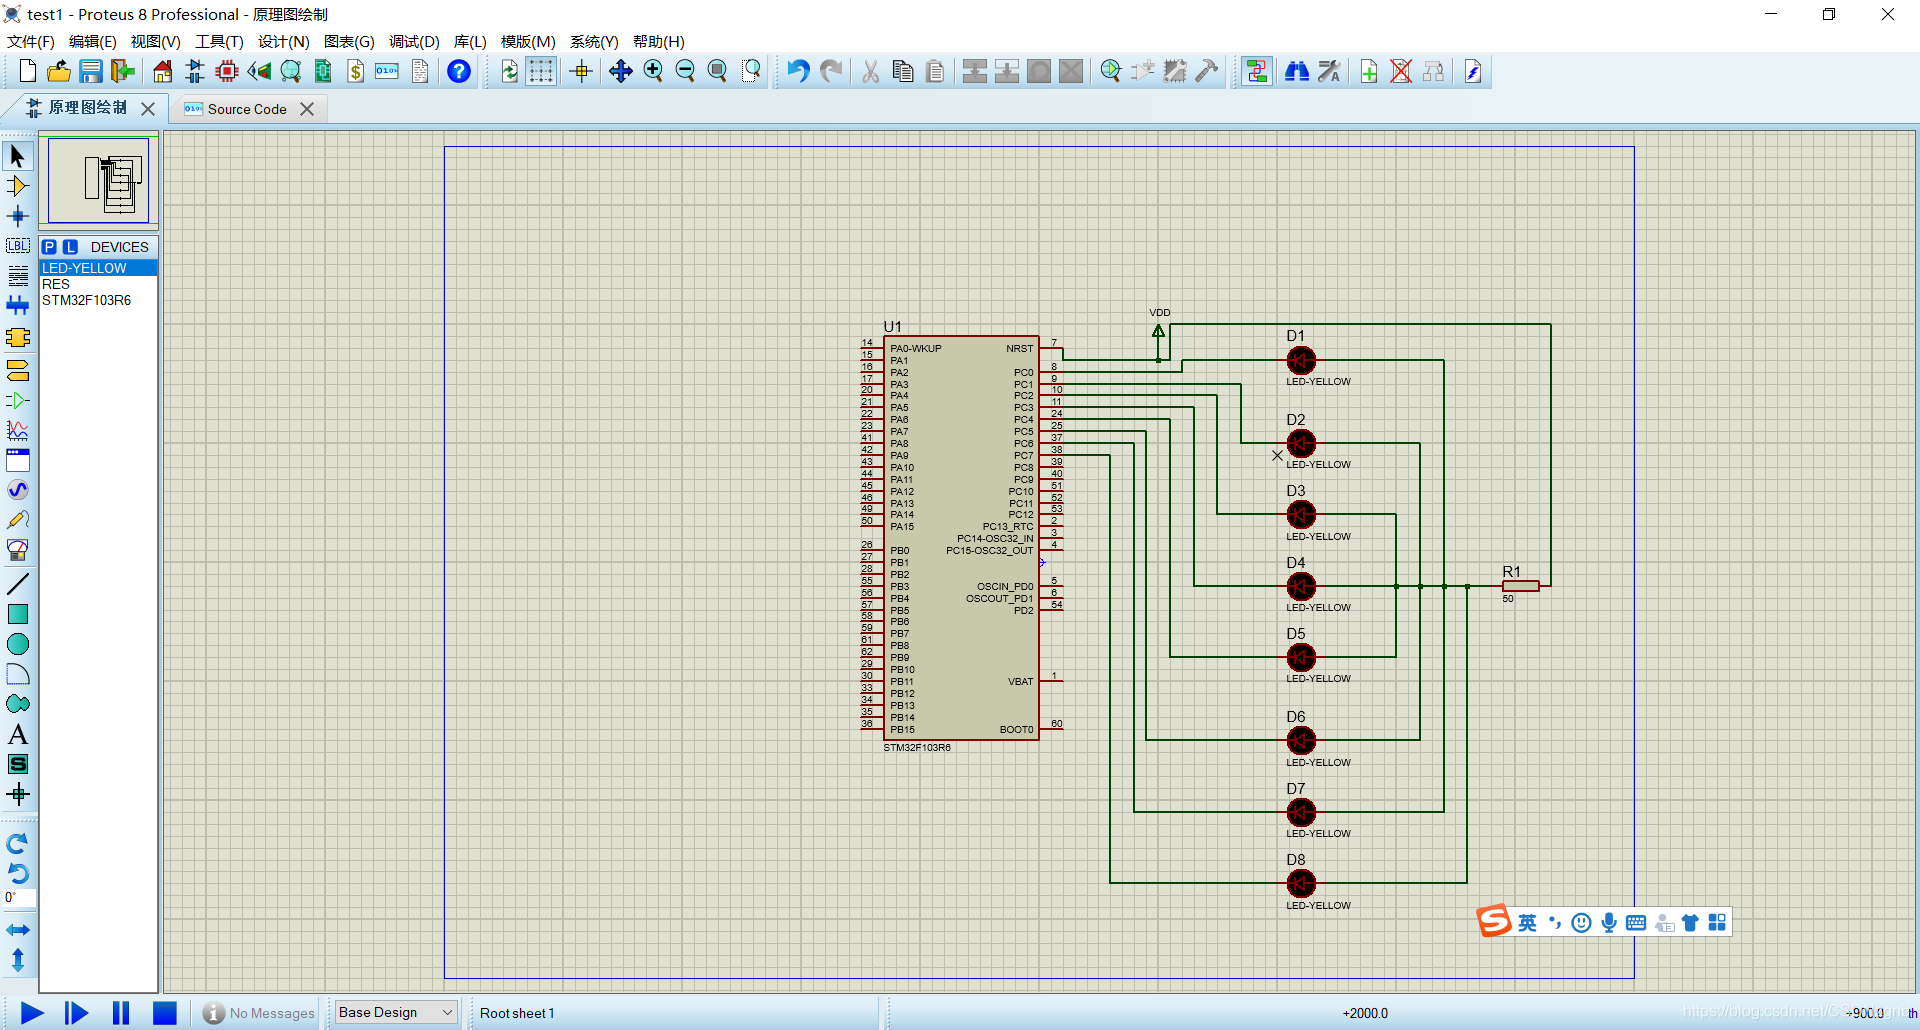Click the rotate clockwise icon
The height and width of the screenshot is (1030, 1920).
tap(18, 844)
